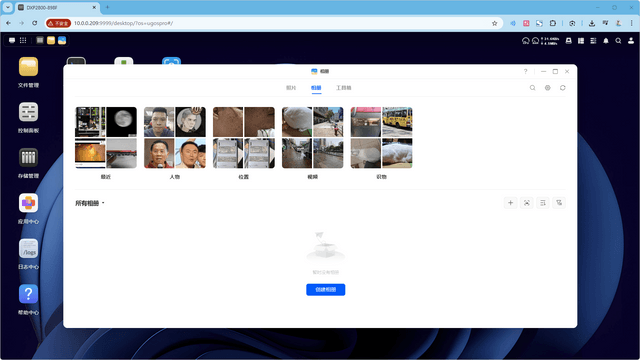
Task: Click the user account icon top right
Action: click(x=631, y=41)
